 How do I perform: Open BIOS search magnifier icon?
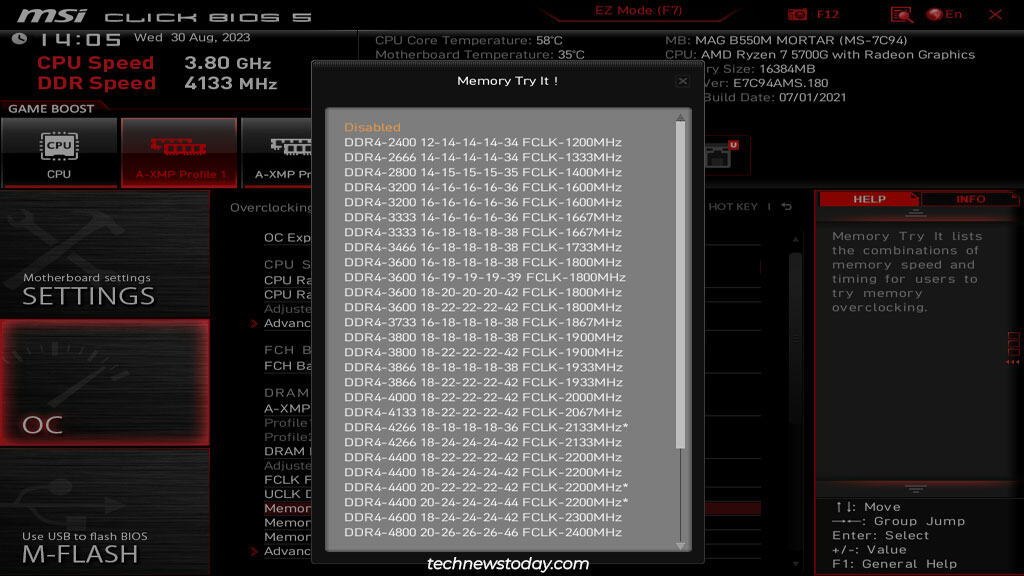click(x=901, y=14)
